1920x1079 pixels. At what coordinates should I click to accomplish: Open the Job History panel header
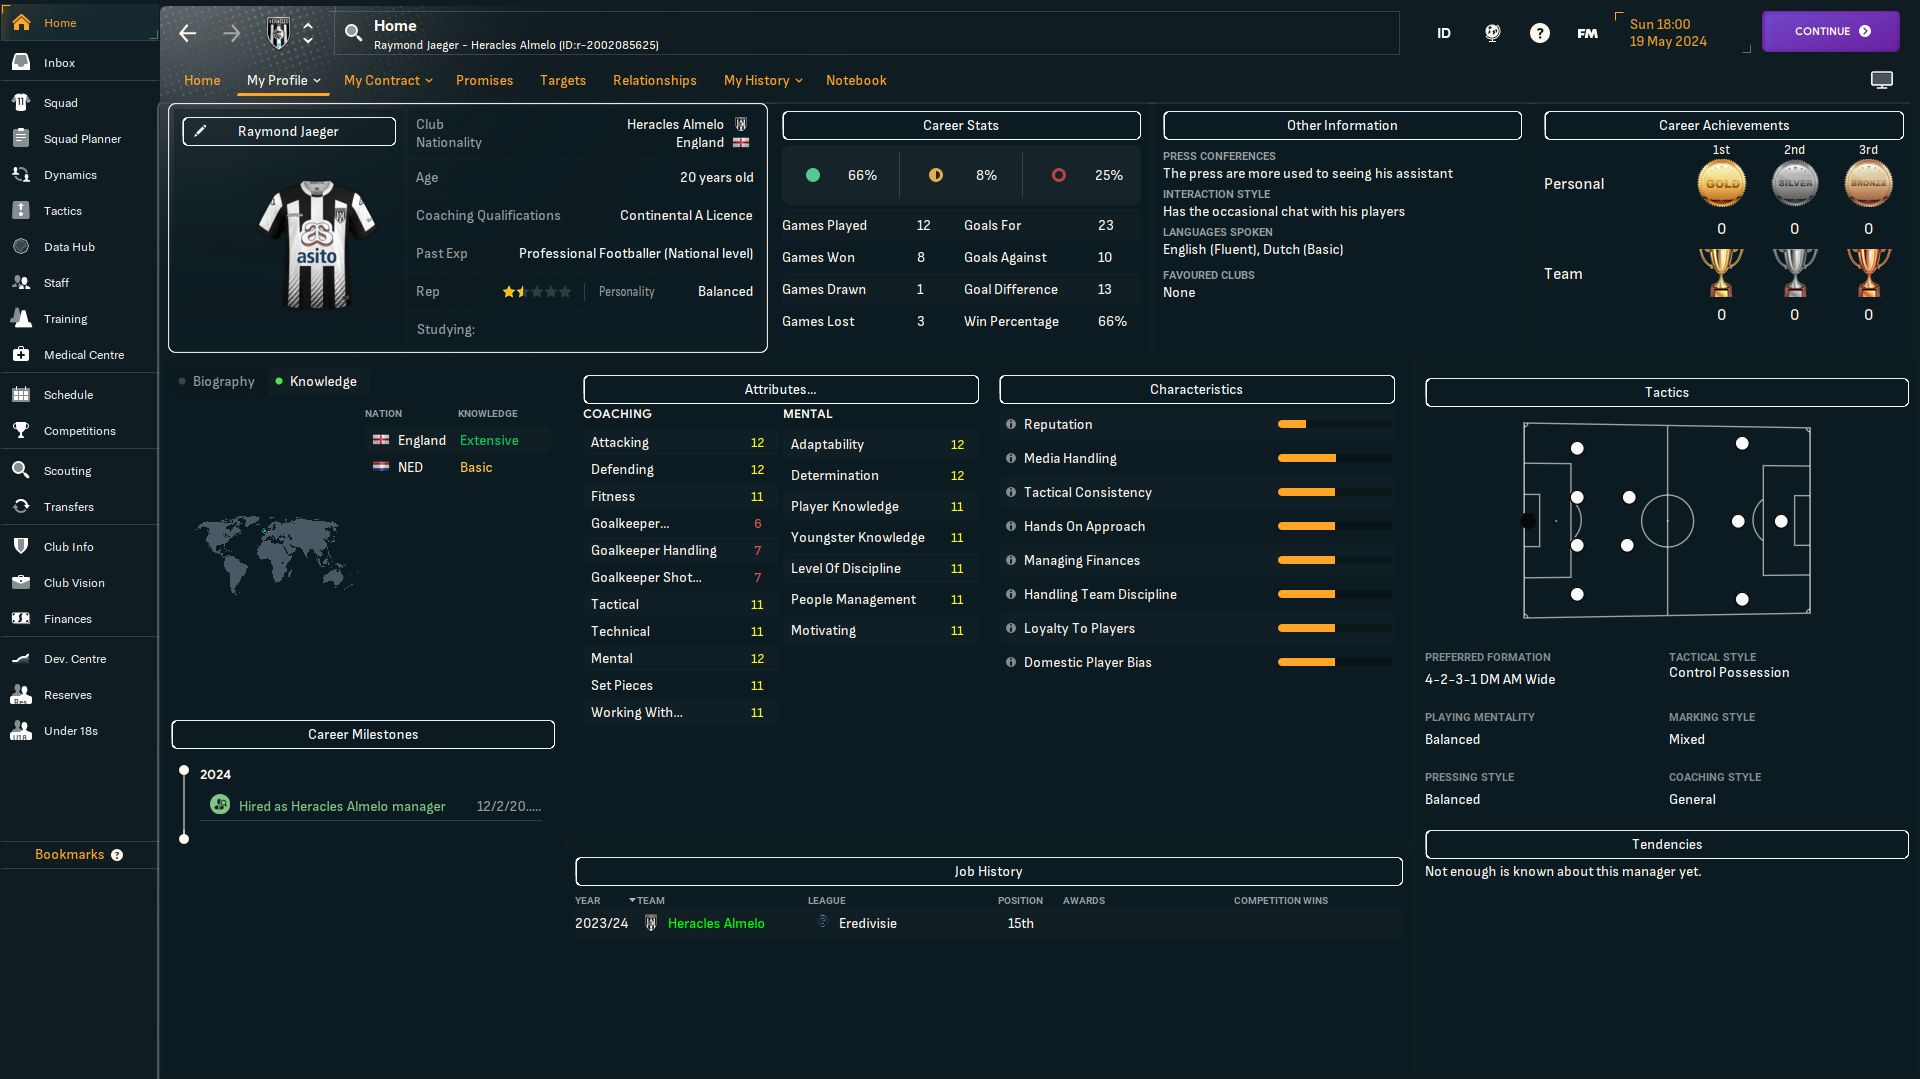(x=988, y=871)
